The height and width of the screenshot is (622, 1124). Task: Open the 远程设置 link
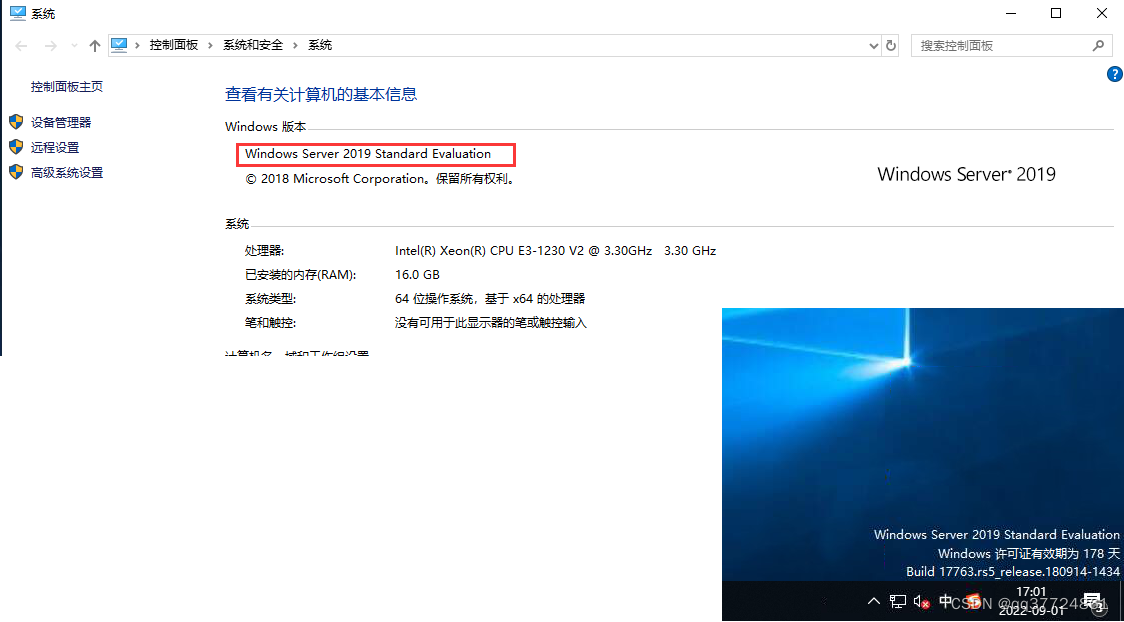pyautogui.click(x=54, y=148)
